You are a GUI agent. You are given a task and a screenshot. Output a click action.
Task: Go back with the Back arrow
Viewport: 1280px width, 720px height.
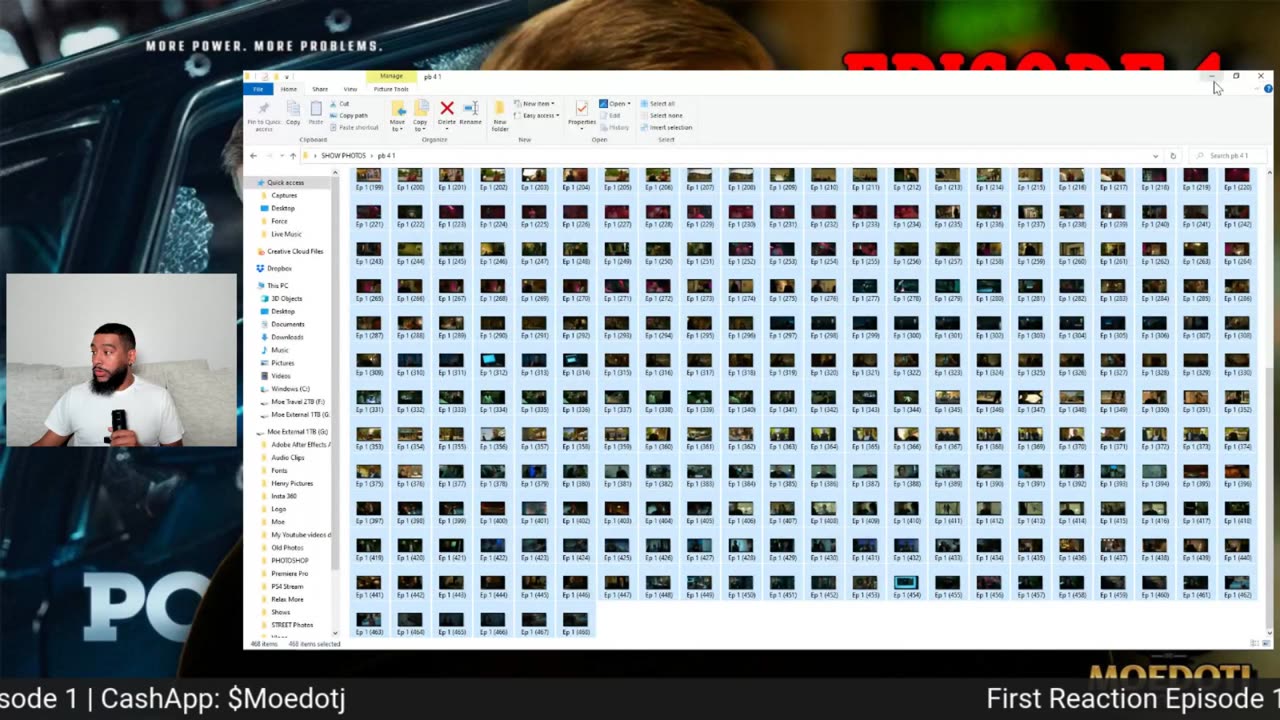[x=253, y=156]
